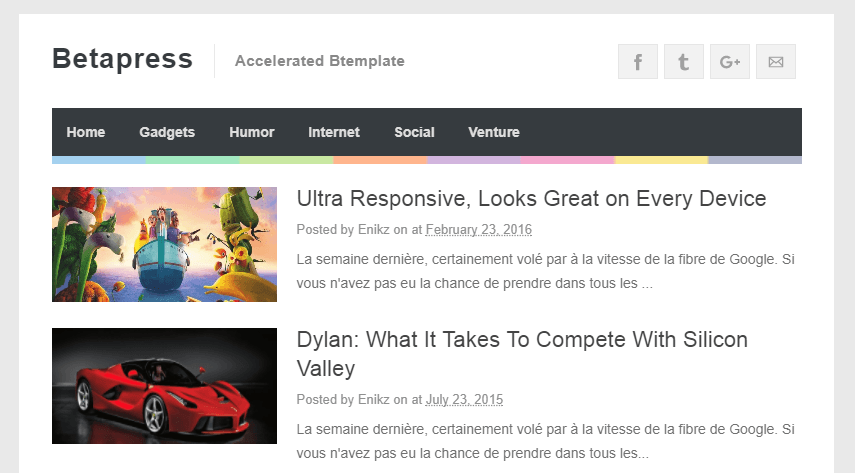Click the July 23, 2015 date link
This screenshot has height=473, width=855.
click(464, 400)
